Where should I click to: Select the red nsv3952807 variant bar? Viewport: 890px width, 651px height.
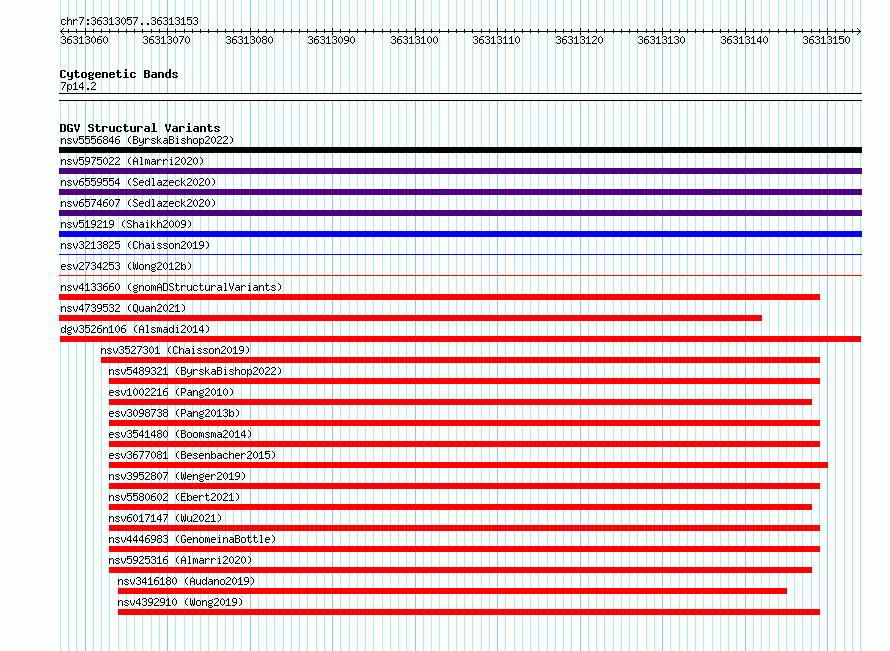pos(464,486)
